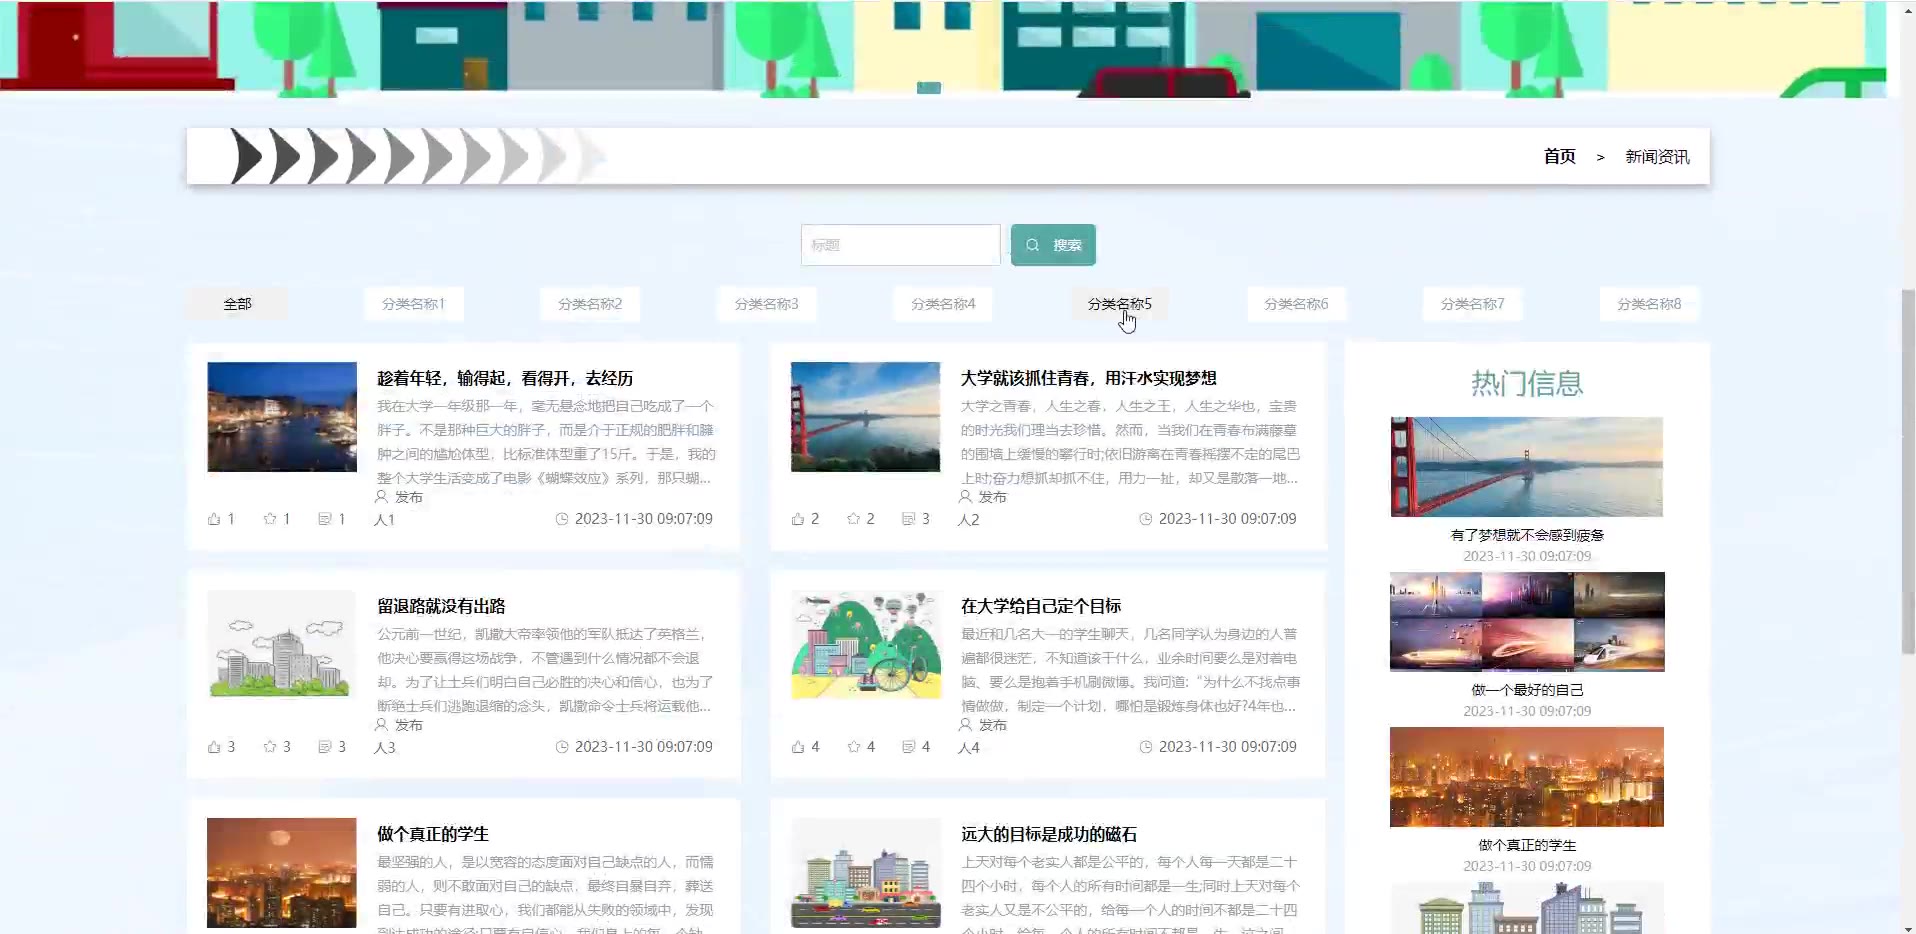The width and height of the screenshot is (1916, 934).
Task: Click star favorite icon on 大学就该抓住青春 article
Action: (x=853, y=519)
